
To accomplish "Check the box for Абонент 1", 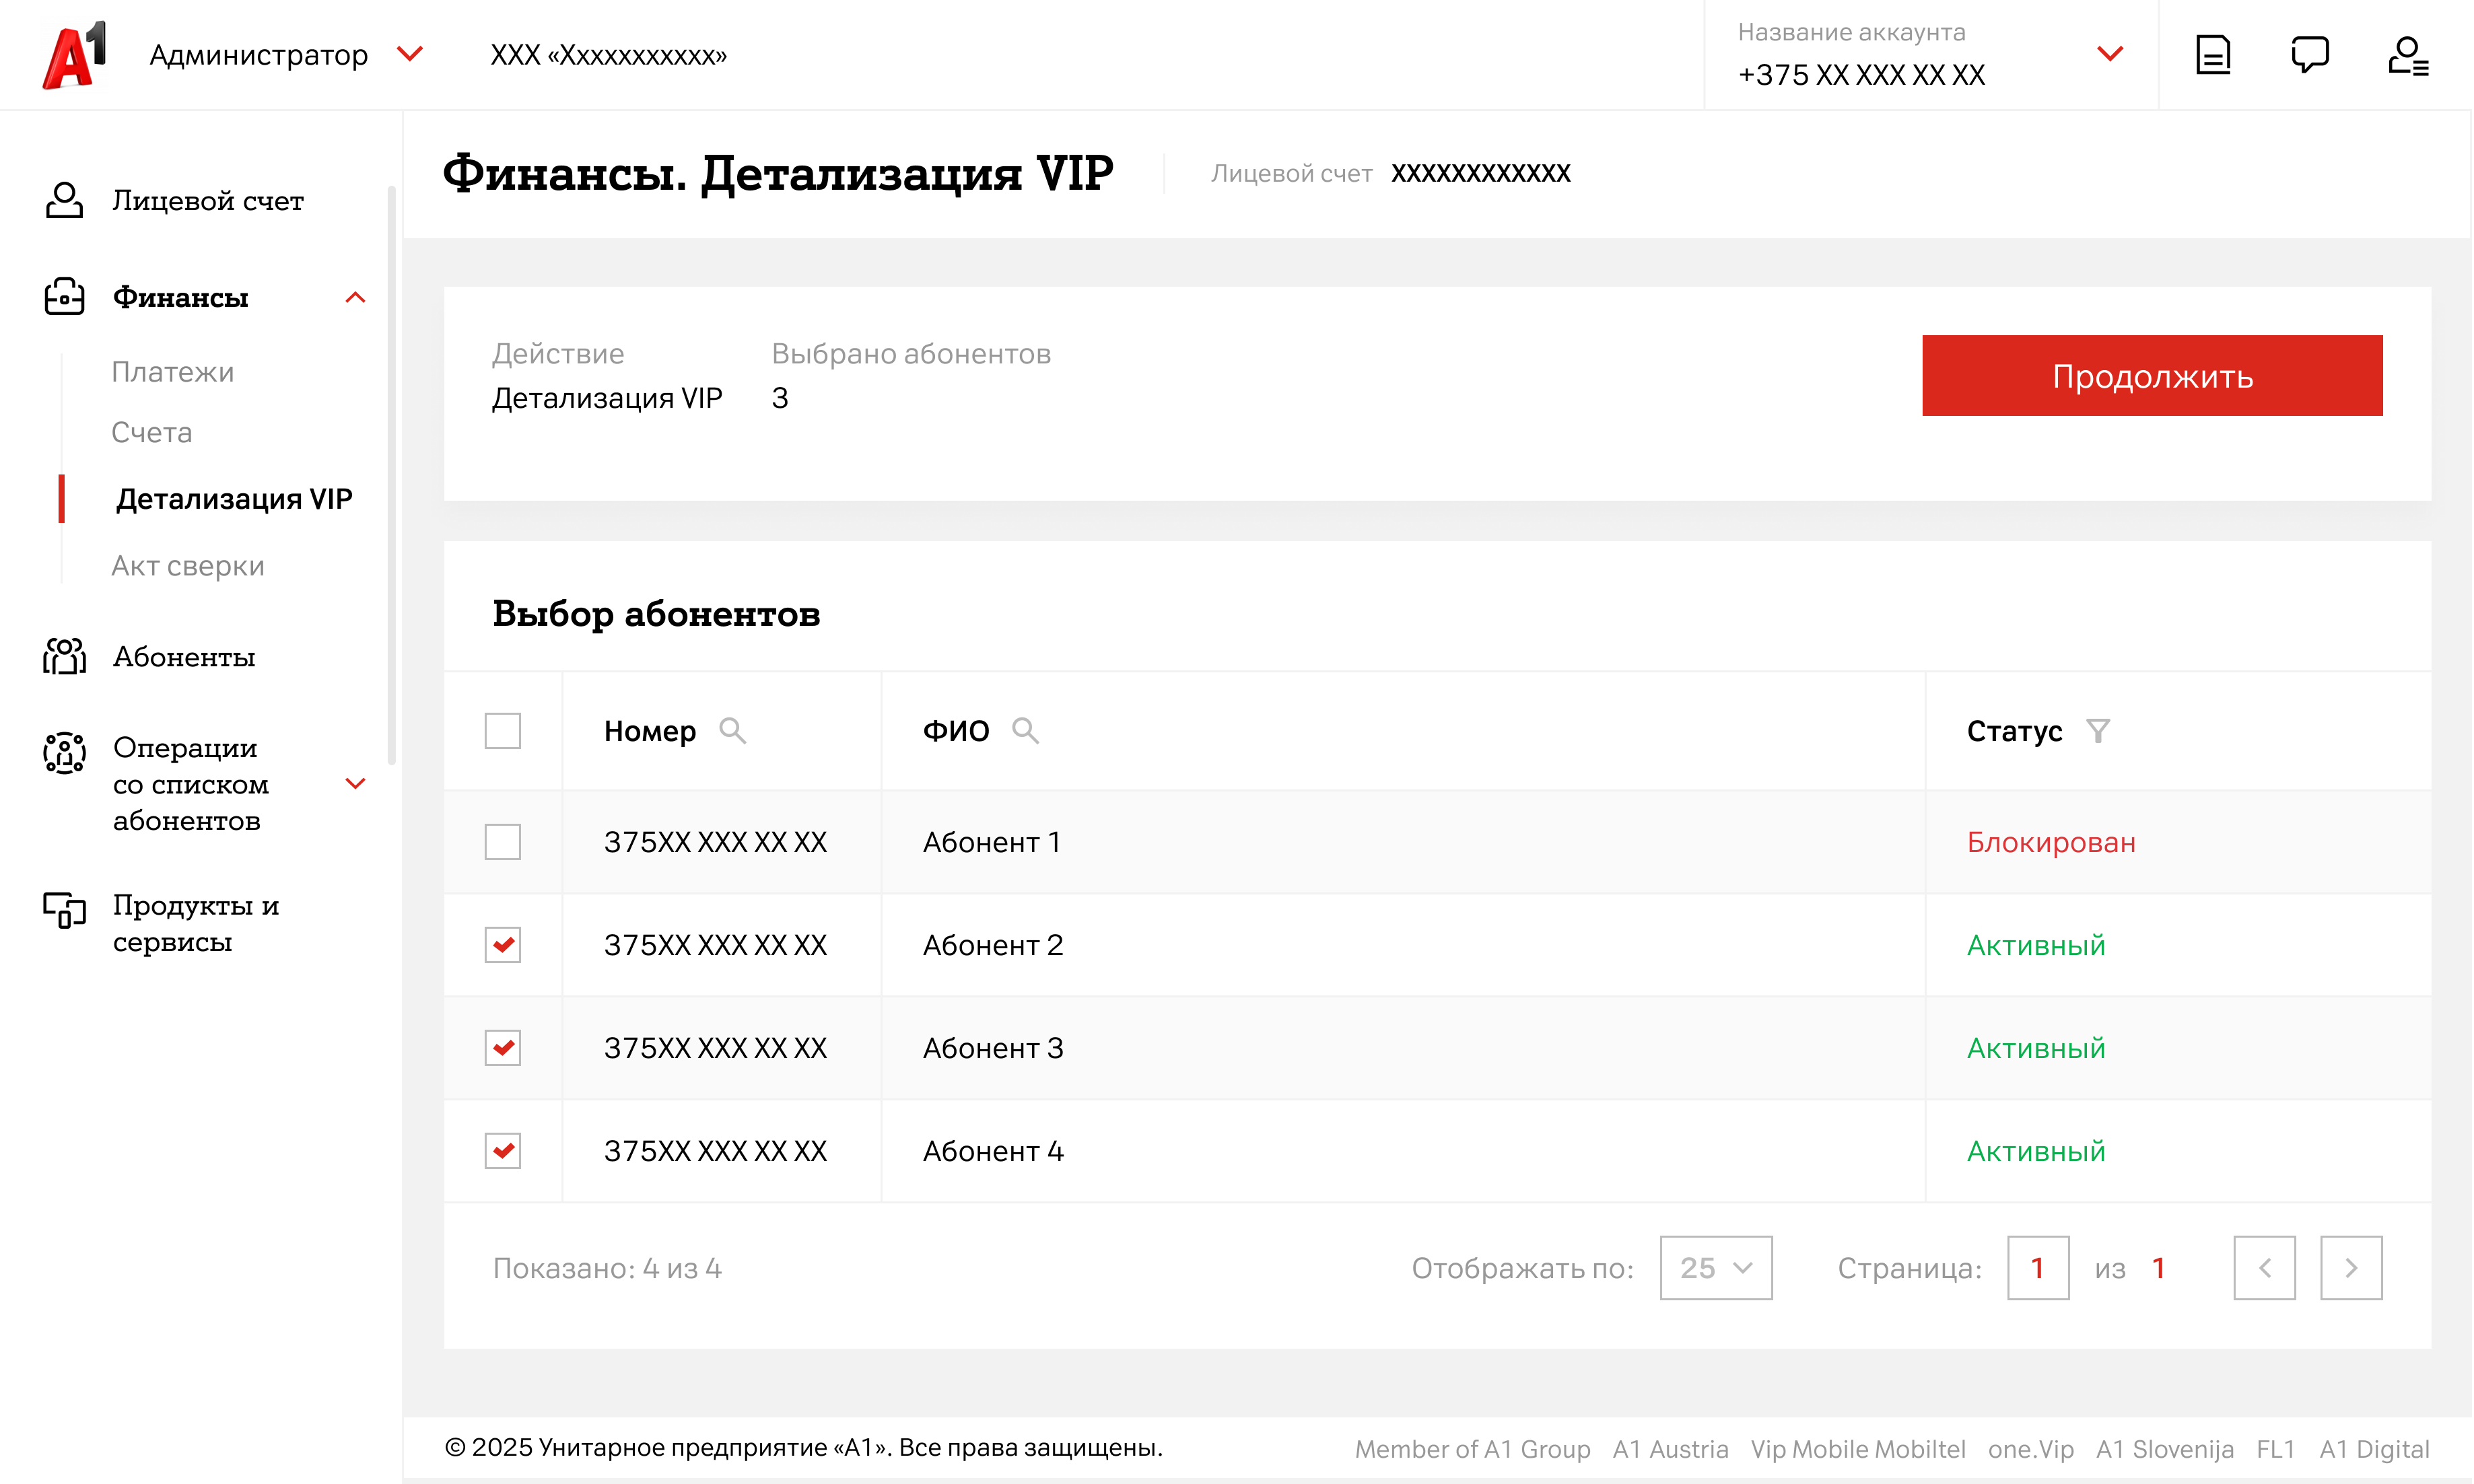I will click(x=502, y=842).
